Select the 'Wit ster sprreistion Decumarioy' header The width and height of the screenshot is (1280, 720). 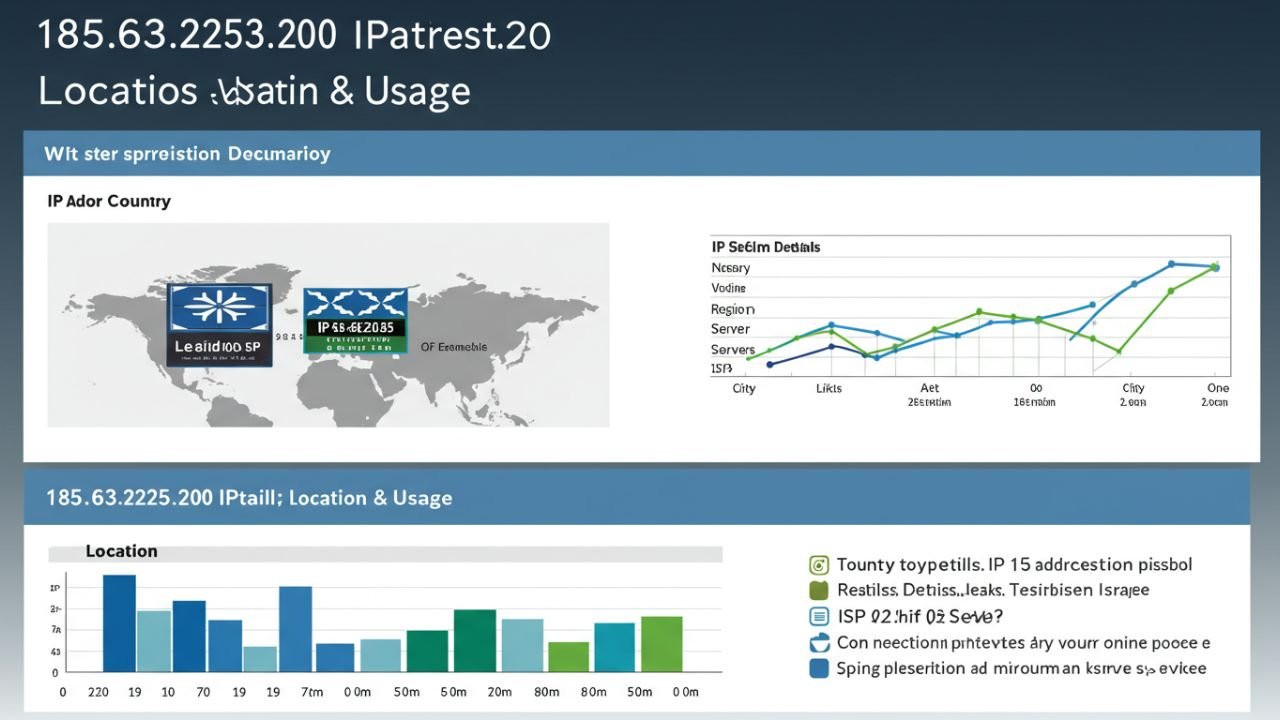pyautogui.click(x=187, y=154)
